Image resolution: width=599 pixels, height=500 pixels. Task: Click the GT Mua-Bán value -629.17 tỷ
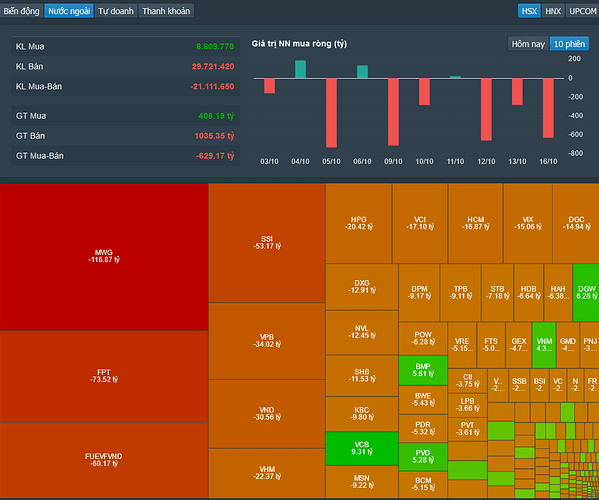(x=215, y=156)
